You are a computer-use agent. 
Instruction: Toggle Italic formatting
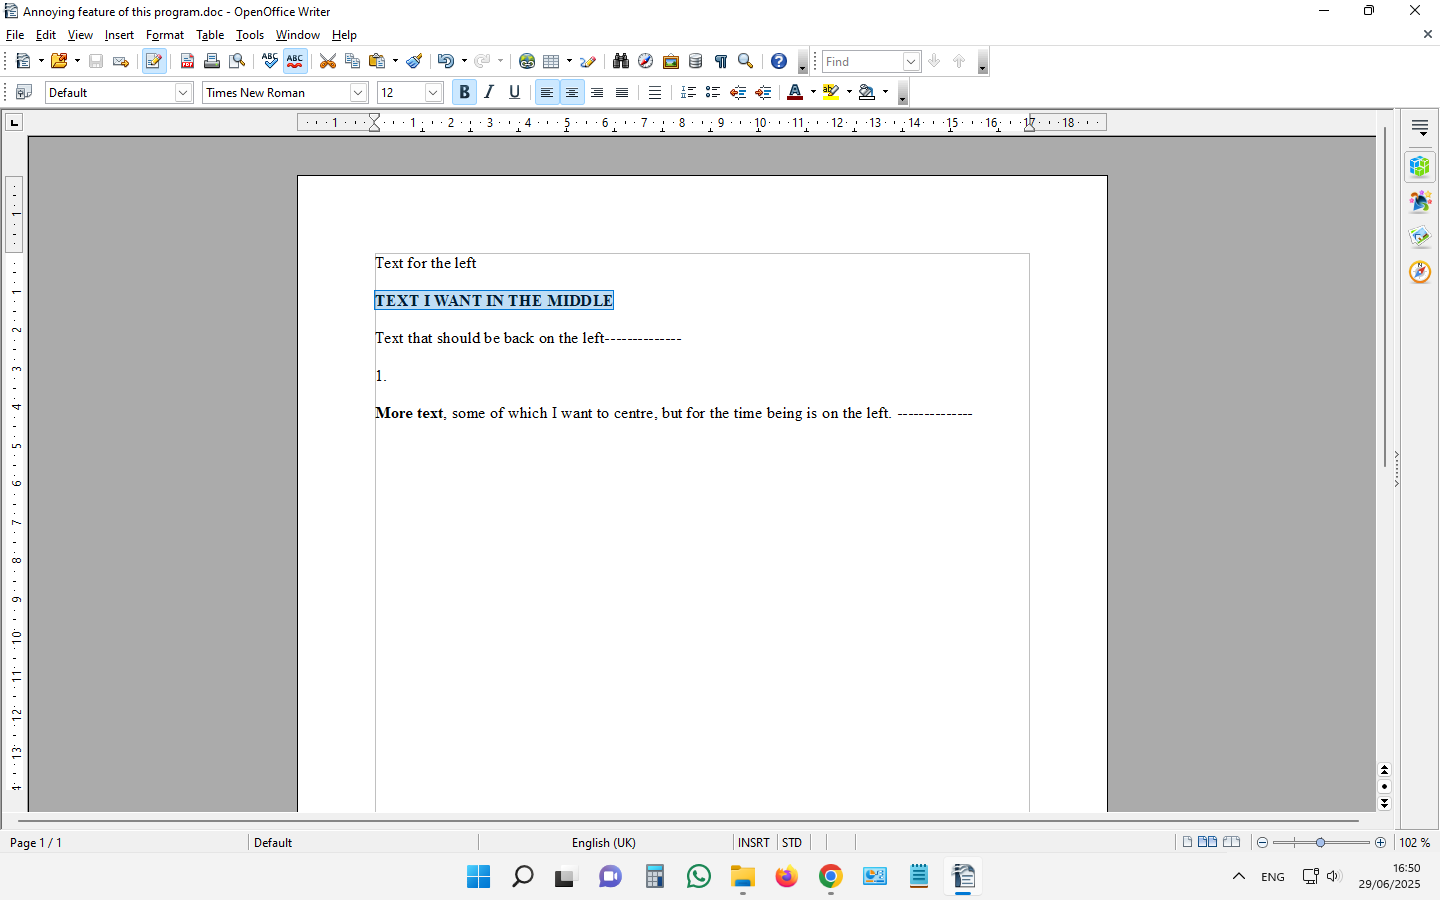tap(489, 92)
